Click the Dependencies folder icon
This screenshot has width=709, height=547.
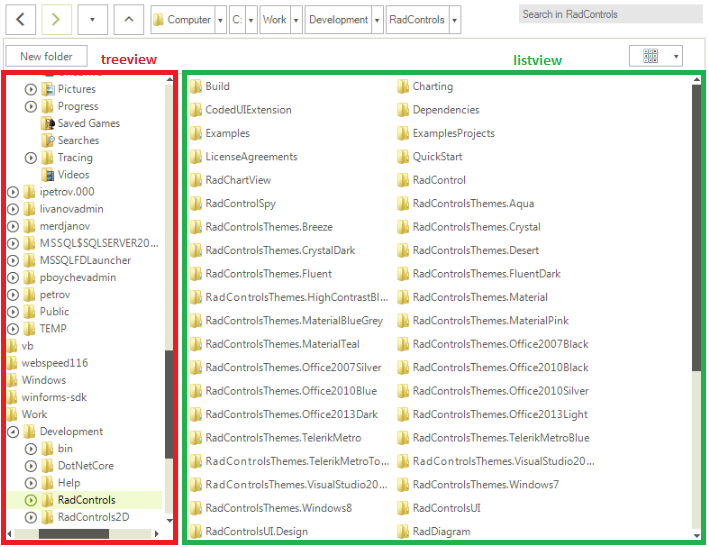coord(403,110)
